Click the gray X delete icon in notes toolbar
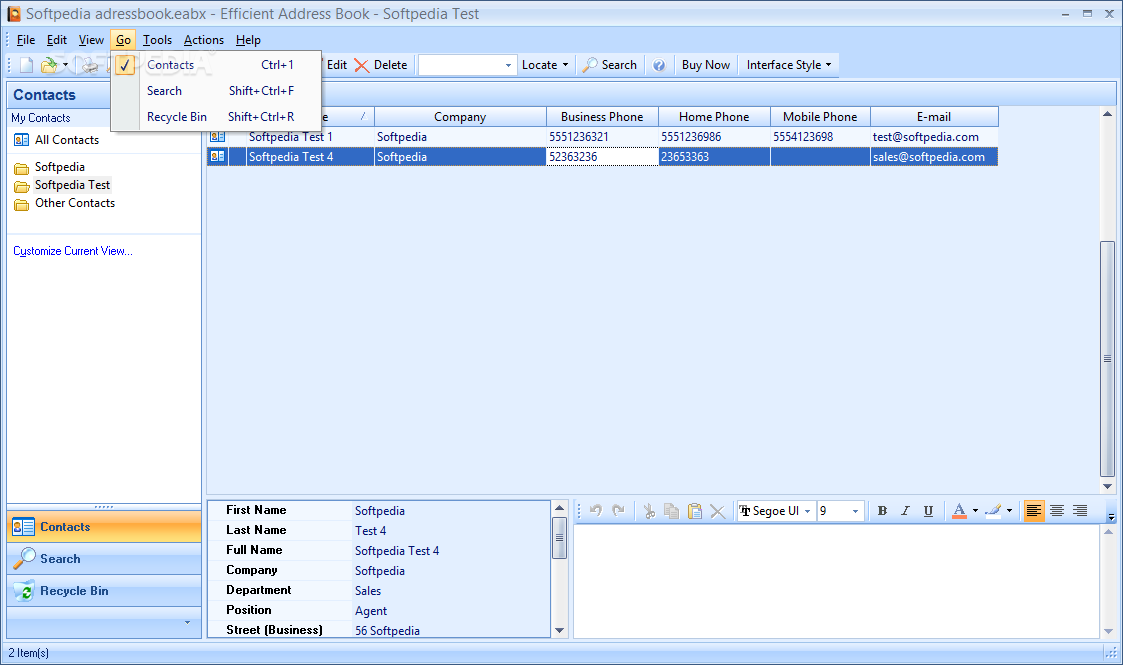This screenshot has height=665, width=1123. (717, 511)
